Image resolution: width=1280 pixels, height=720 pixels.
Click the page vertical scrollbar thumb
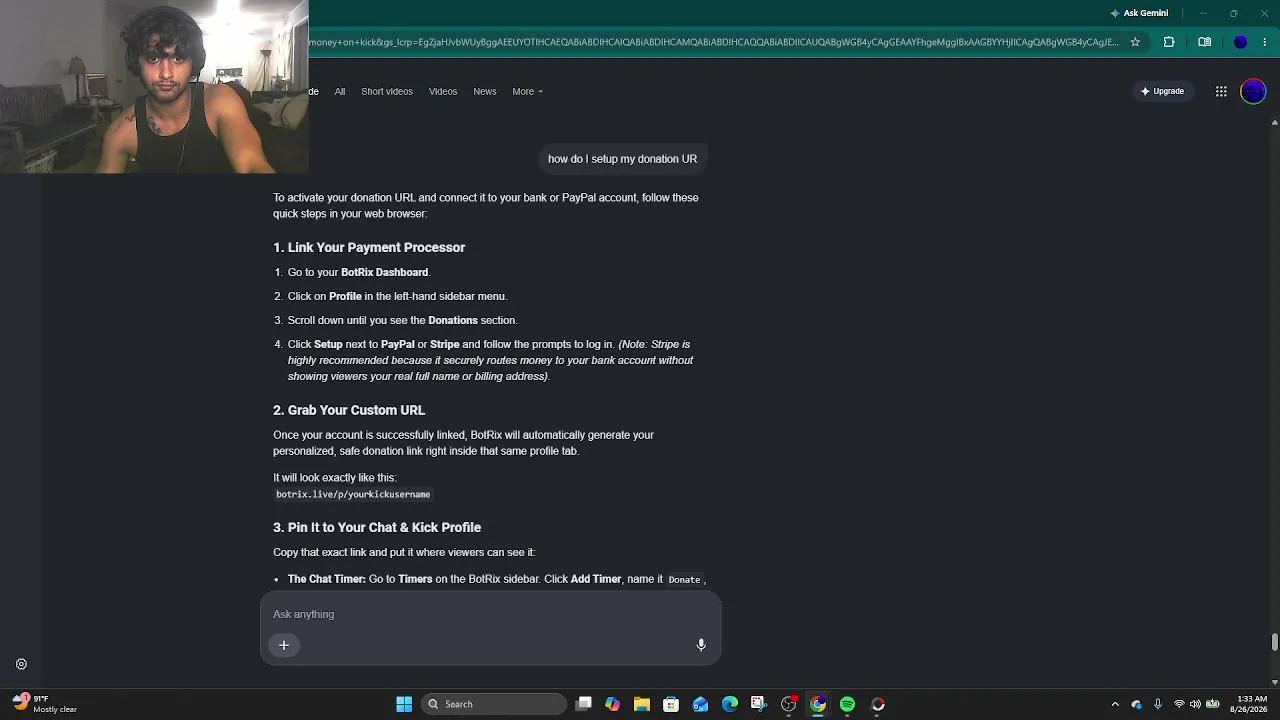click(x=1275, y=641)
